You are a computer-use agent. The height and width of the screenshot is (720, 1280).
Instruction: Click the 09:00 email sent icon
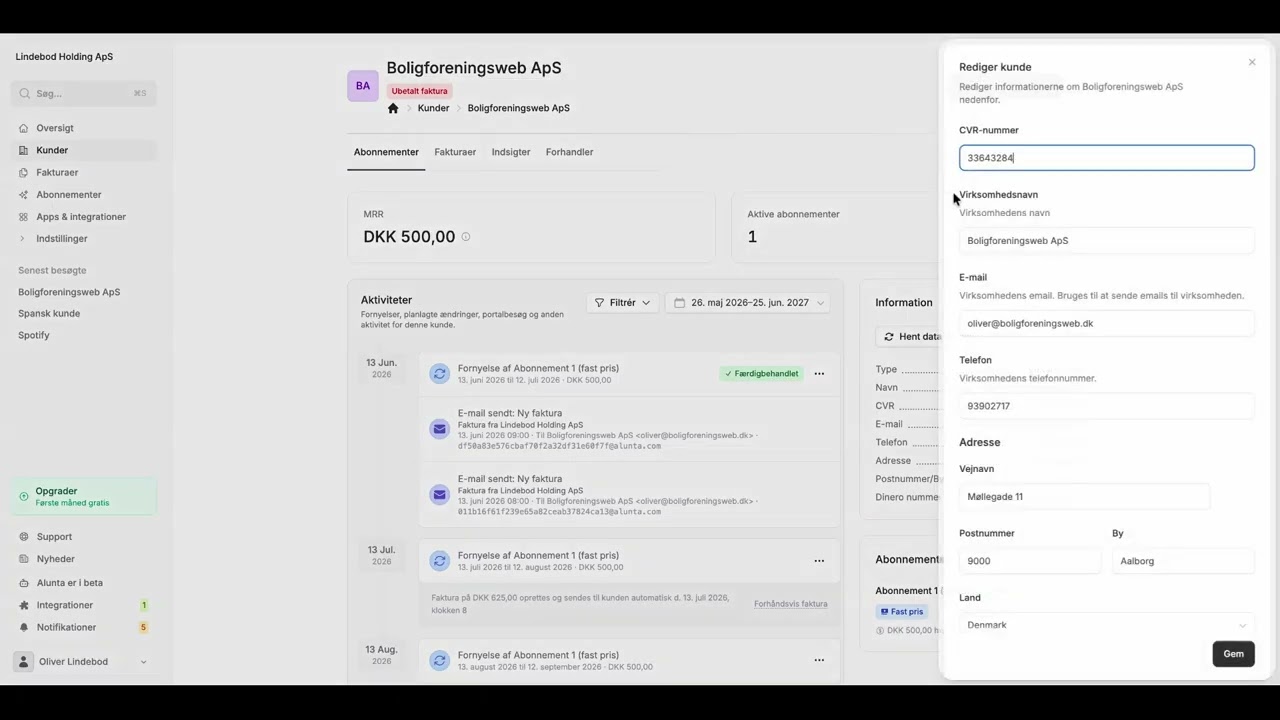[439, 429]
